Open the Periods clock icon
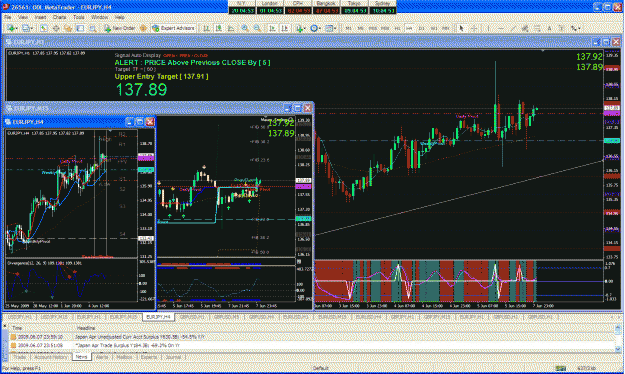 pyautogui.click(x=314, y=28)
